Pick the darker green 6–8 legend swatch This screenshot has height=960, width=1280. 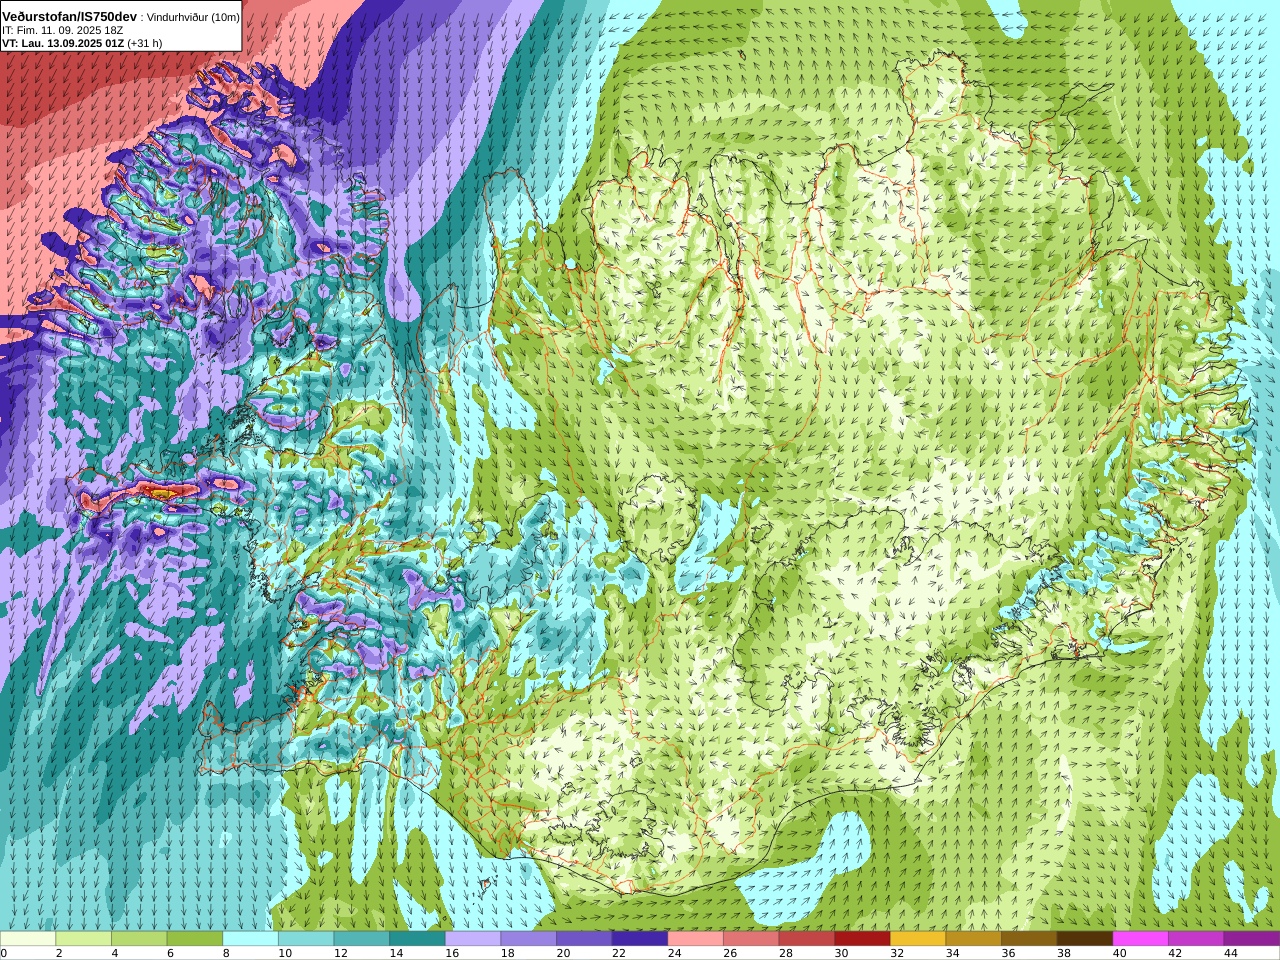[x=195, y=939]
